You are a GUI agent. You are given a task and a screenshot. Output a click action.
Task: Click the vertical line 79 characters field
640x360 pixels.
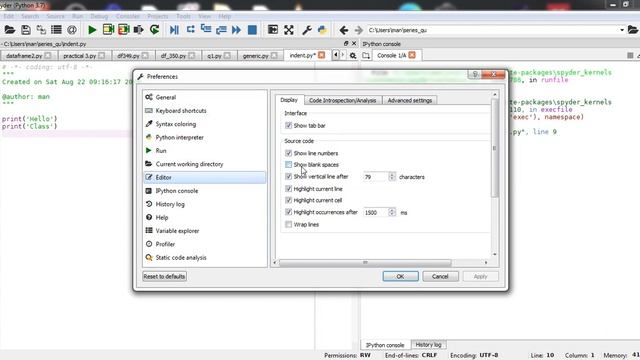(x=376, y=177)
